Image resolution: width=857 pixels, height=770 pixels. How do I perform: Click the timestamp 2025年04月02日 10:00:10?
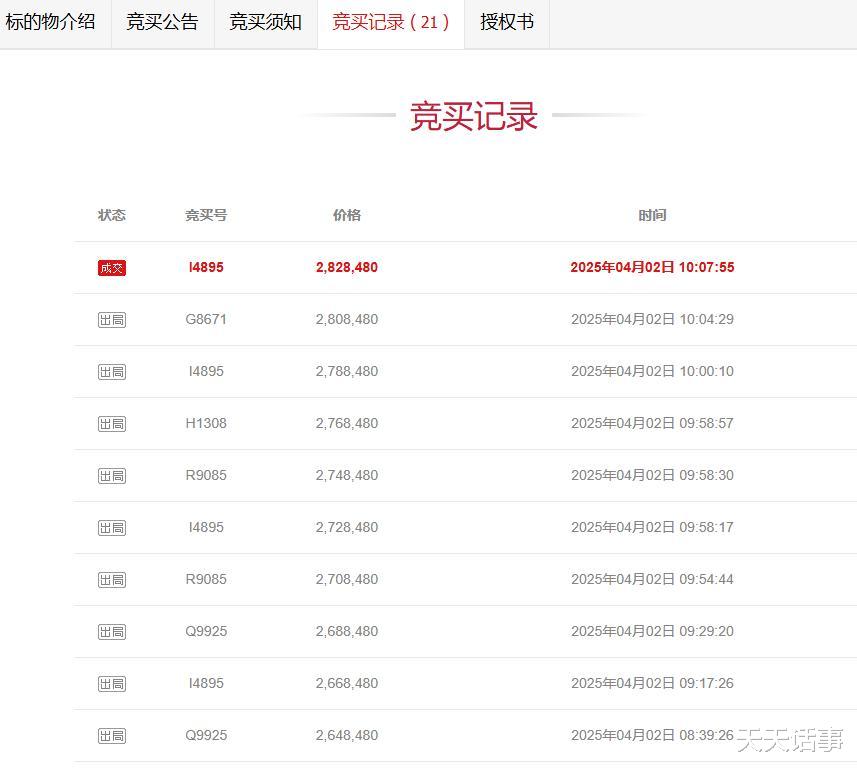653,371
